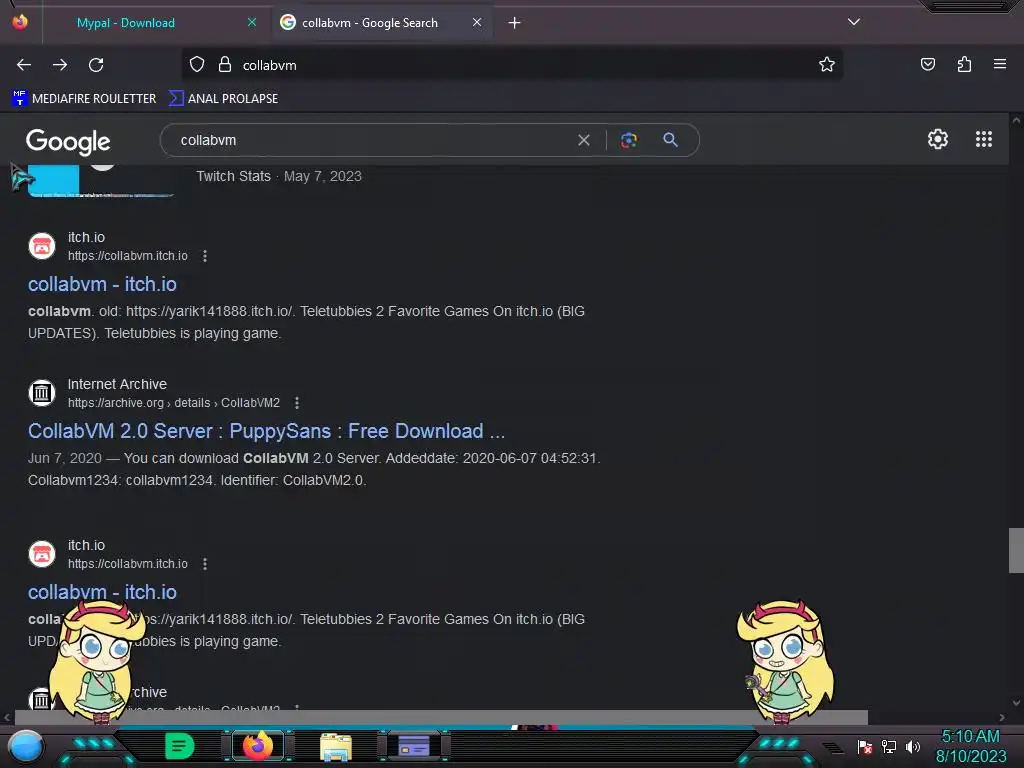Go forward using the browser forward arrow
1024x768 pixels.
60,65
